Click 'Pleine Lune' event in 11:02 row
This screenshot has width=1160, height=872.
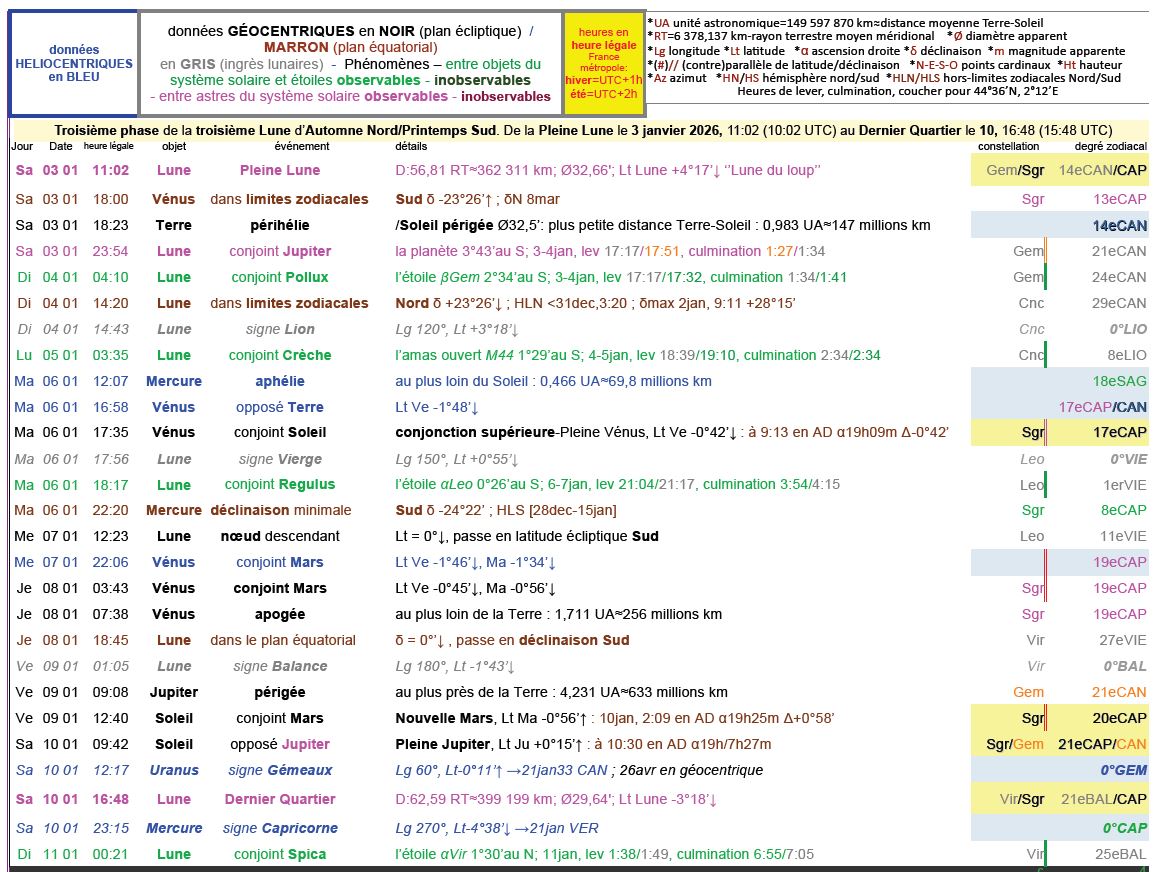pyautogui.click(x=280, y=171)
